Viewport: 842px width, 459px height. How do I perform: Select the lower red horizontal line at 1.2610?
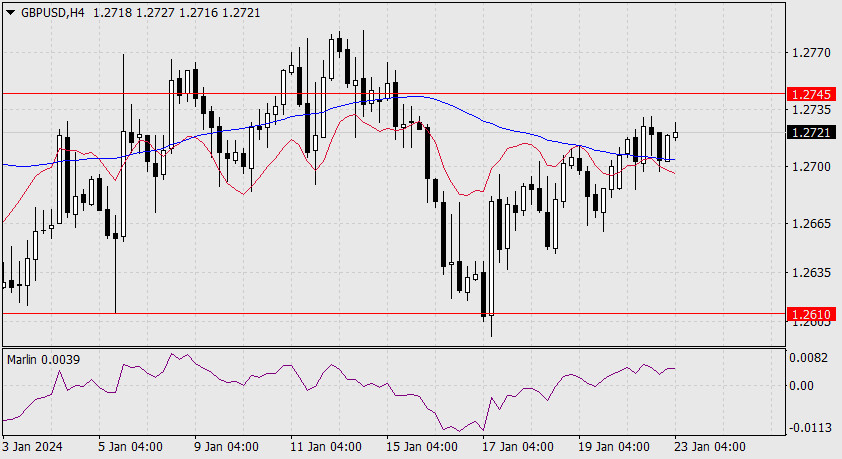click(x=394, y=314)
